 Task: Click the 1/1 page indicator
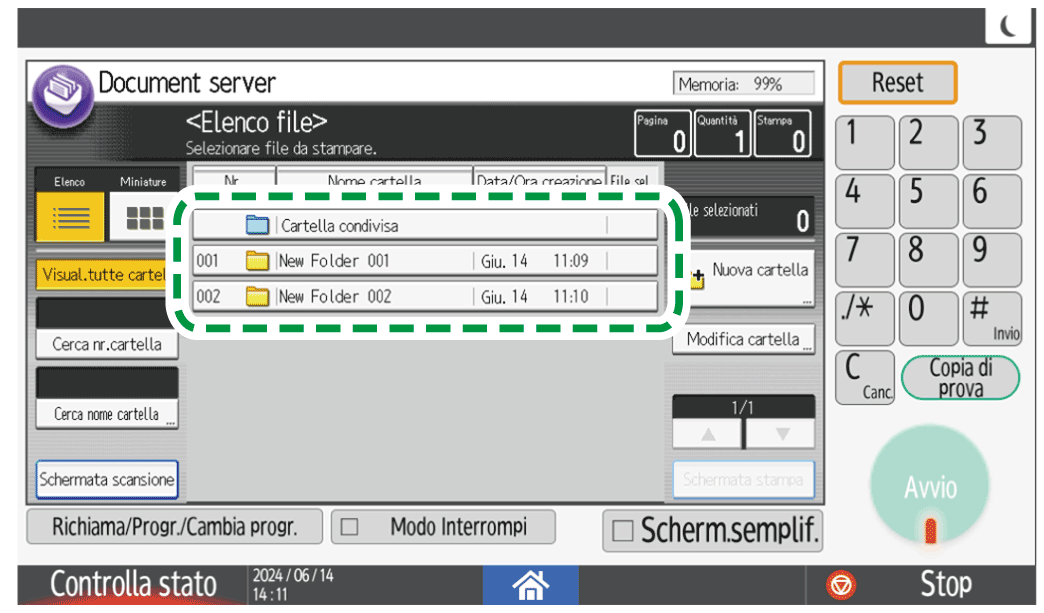[x=743, y=407]
